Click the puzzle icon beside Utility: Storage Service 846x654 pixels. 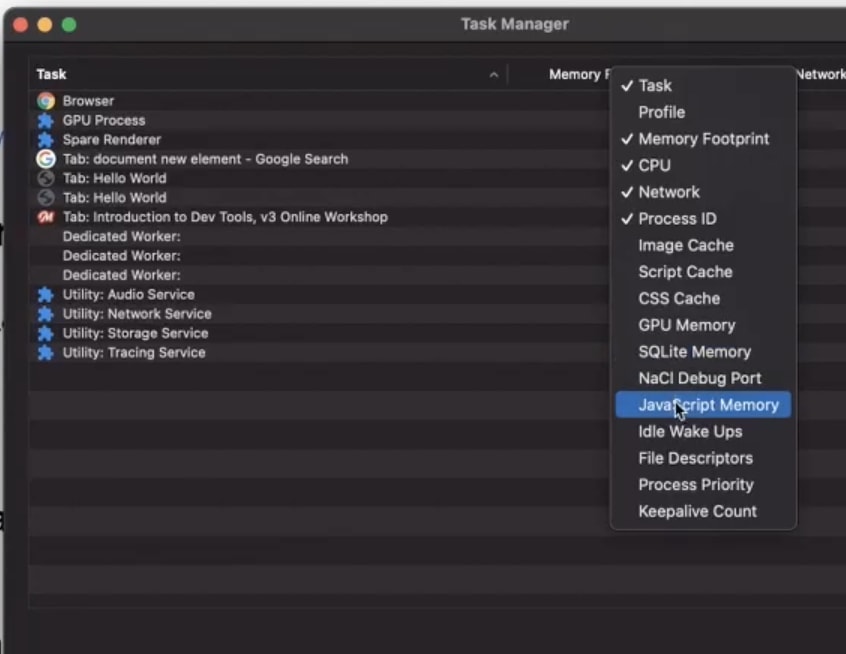coord(46,333)
